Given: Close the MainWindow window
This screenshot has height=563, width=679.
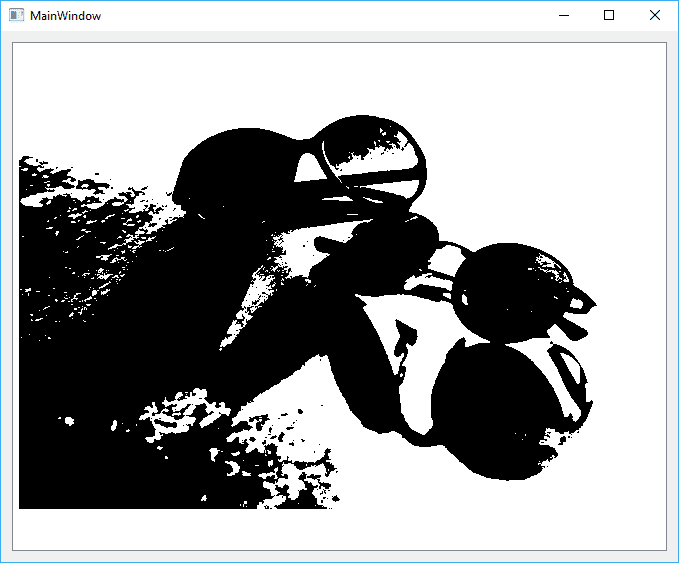Looking at the screenshot, I should (x=655, y=16).
